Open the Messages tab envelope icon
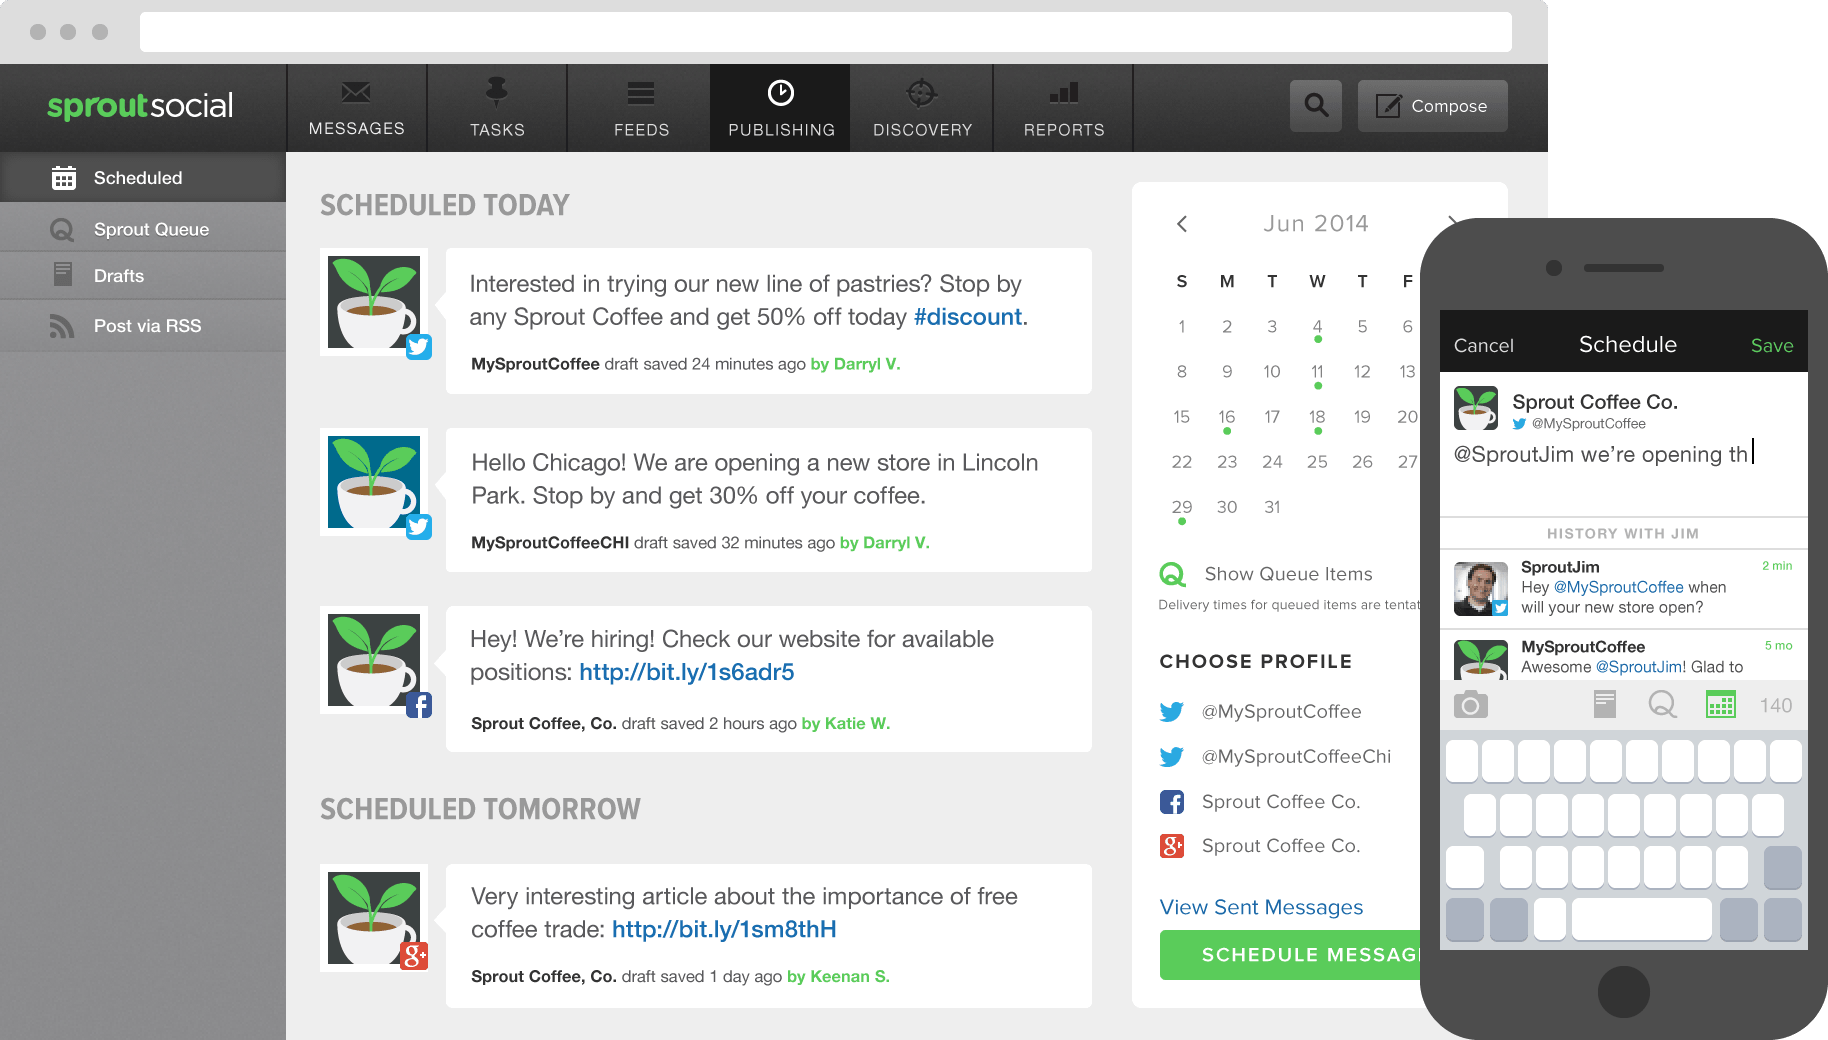Viewport: 1828px width, 1040px height. click(356, 93)
